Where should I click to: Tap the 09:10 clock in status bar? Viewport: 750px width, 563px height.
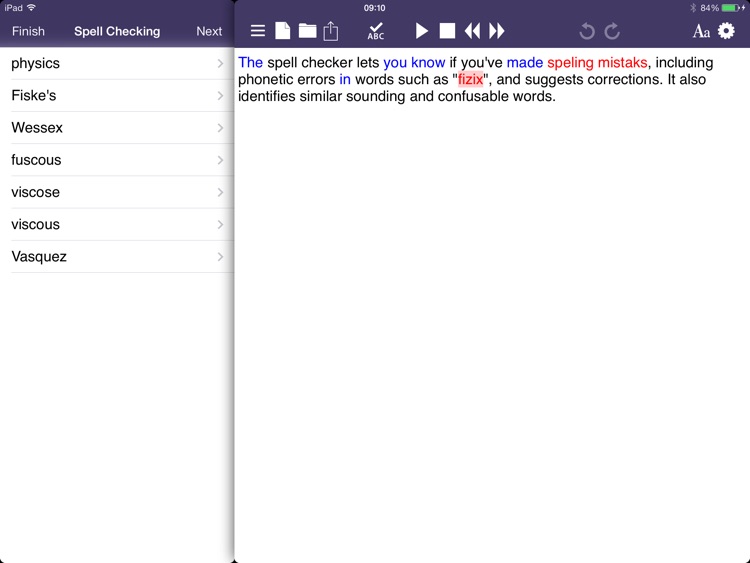(375, 8)
